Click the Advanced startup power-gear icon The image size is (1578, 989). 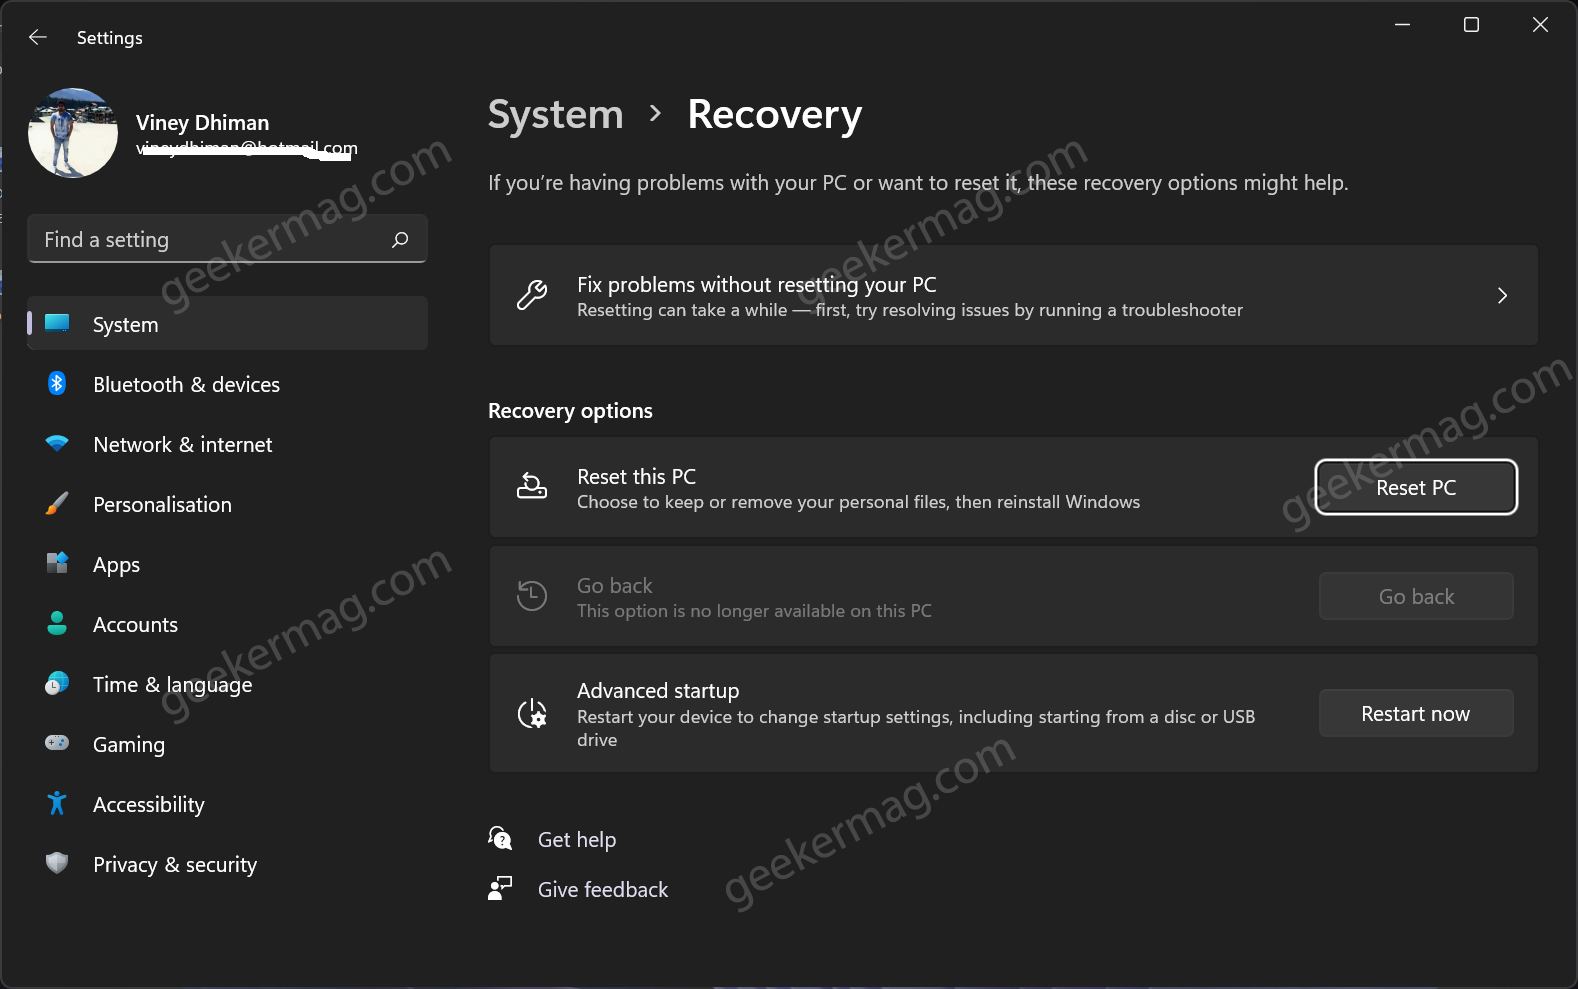pyautogui.click(x=532, y=713)
